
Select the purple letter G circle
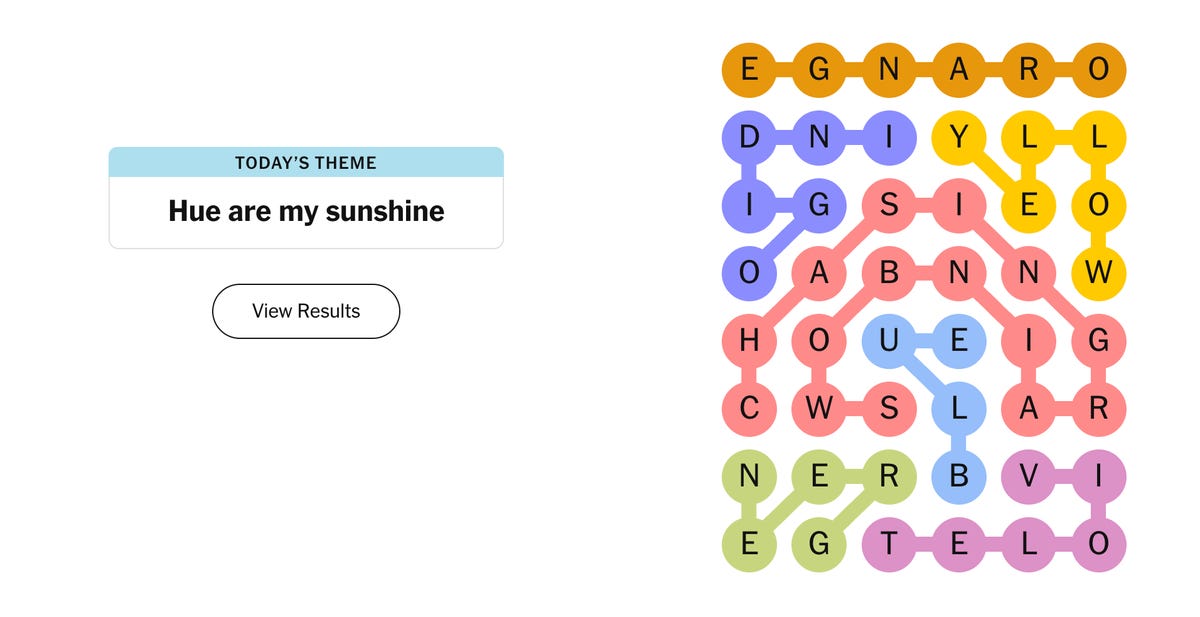(819, 205)
